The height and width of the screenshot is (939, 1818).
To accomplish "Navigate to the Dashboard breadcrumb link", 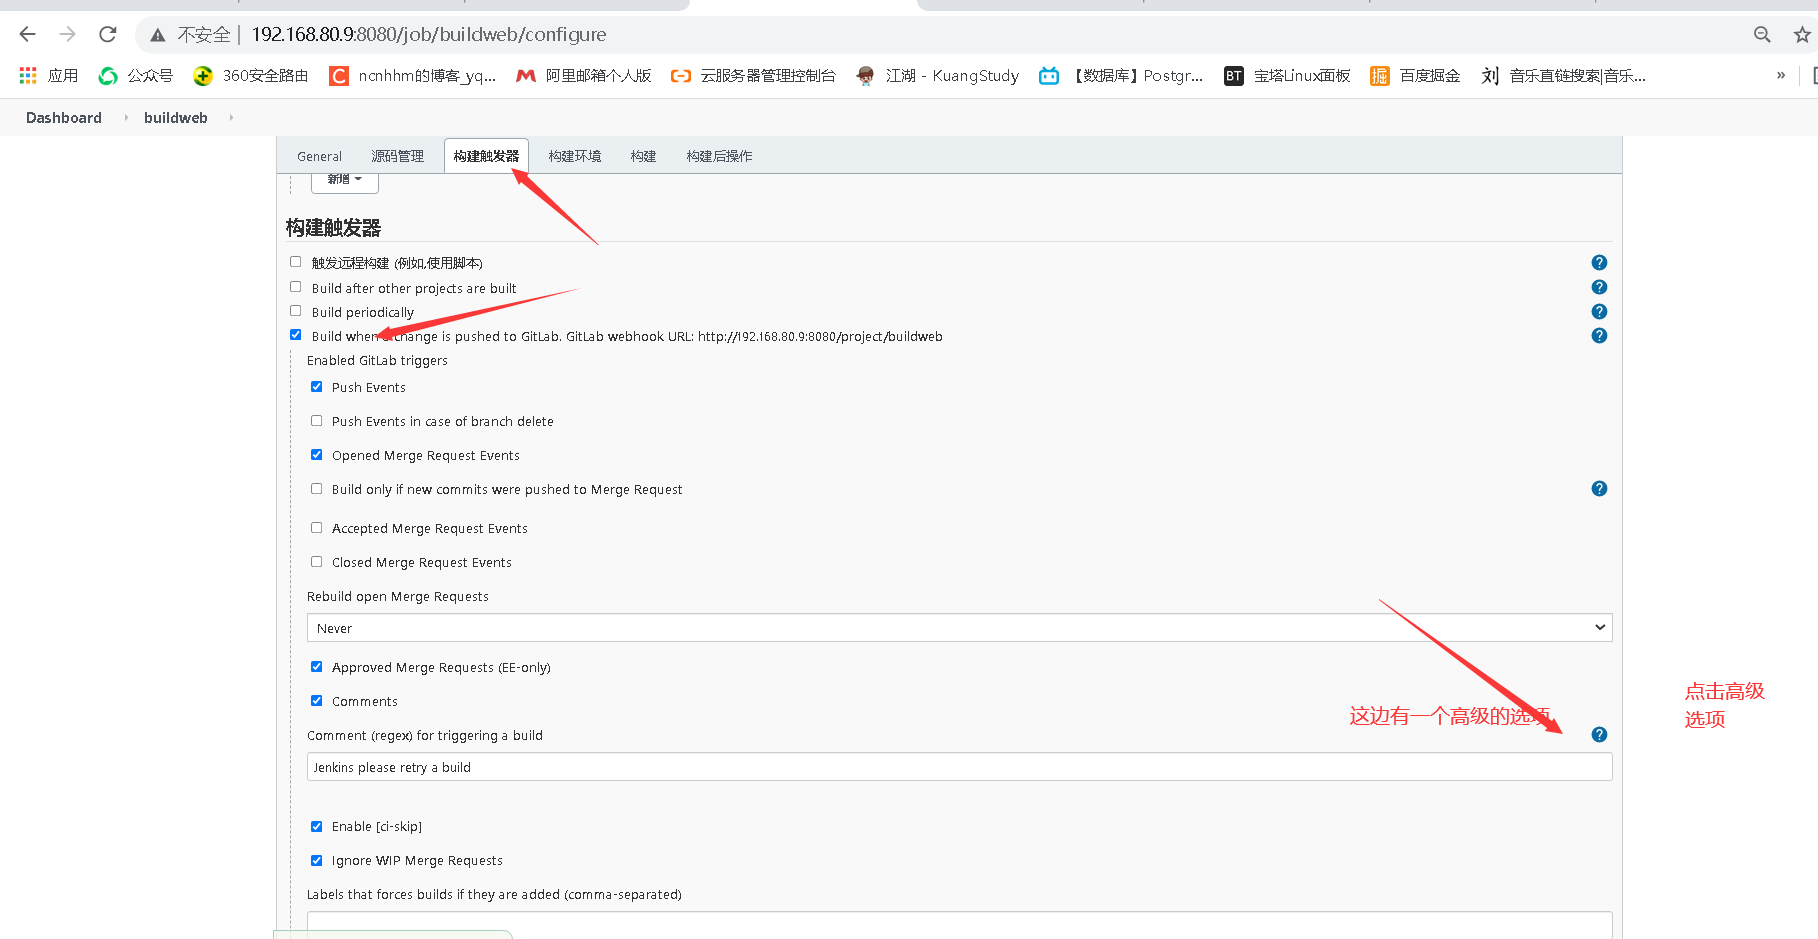I will 63,117.
